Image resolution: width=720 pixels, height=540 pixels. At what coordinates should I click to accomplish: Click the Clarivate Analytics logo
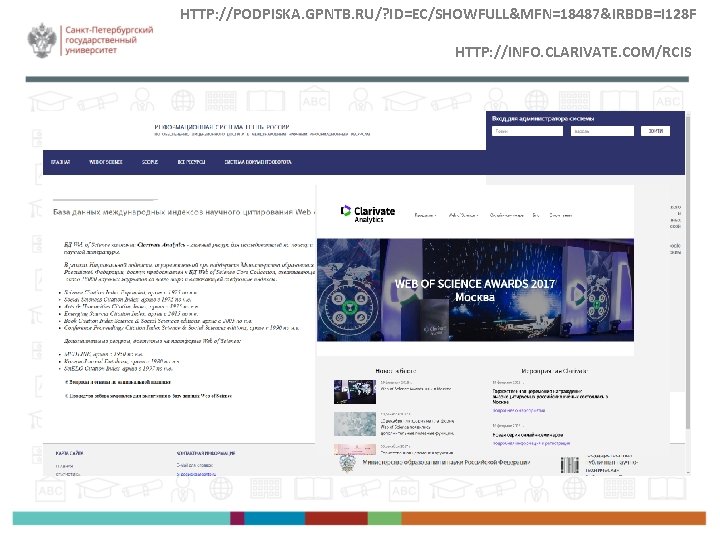tap(368, 214)
